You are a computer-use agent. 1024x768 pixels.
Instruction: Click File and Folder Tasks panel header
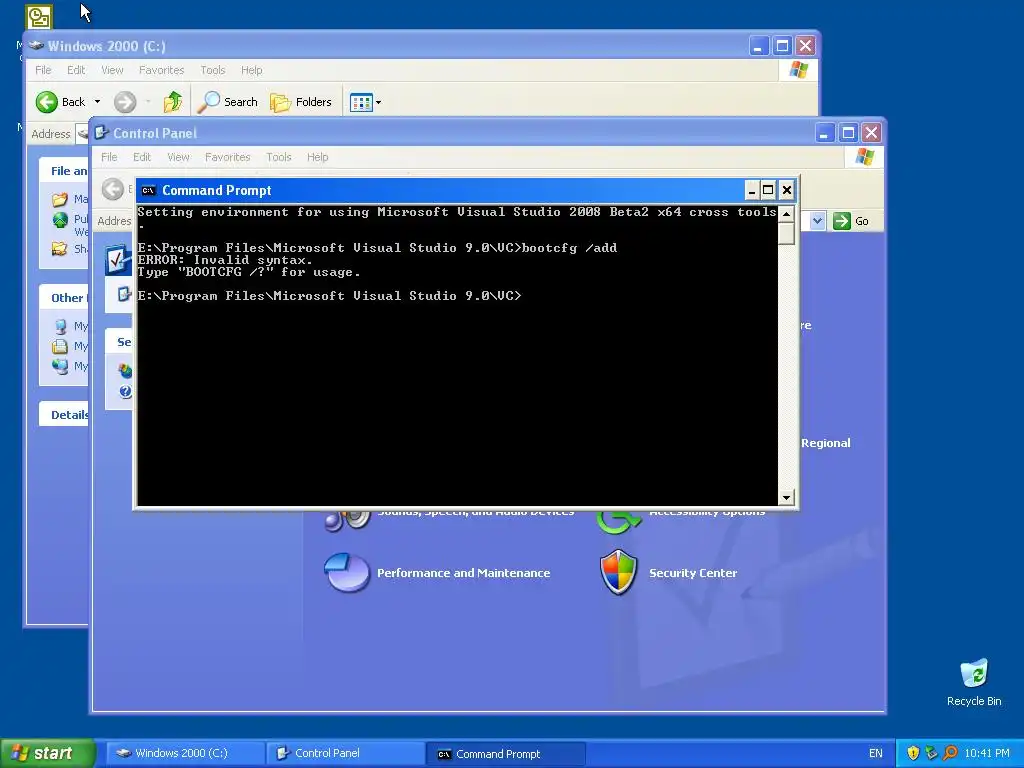(64, 170)
